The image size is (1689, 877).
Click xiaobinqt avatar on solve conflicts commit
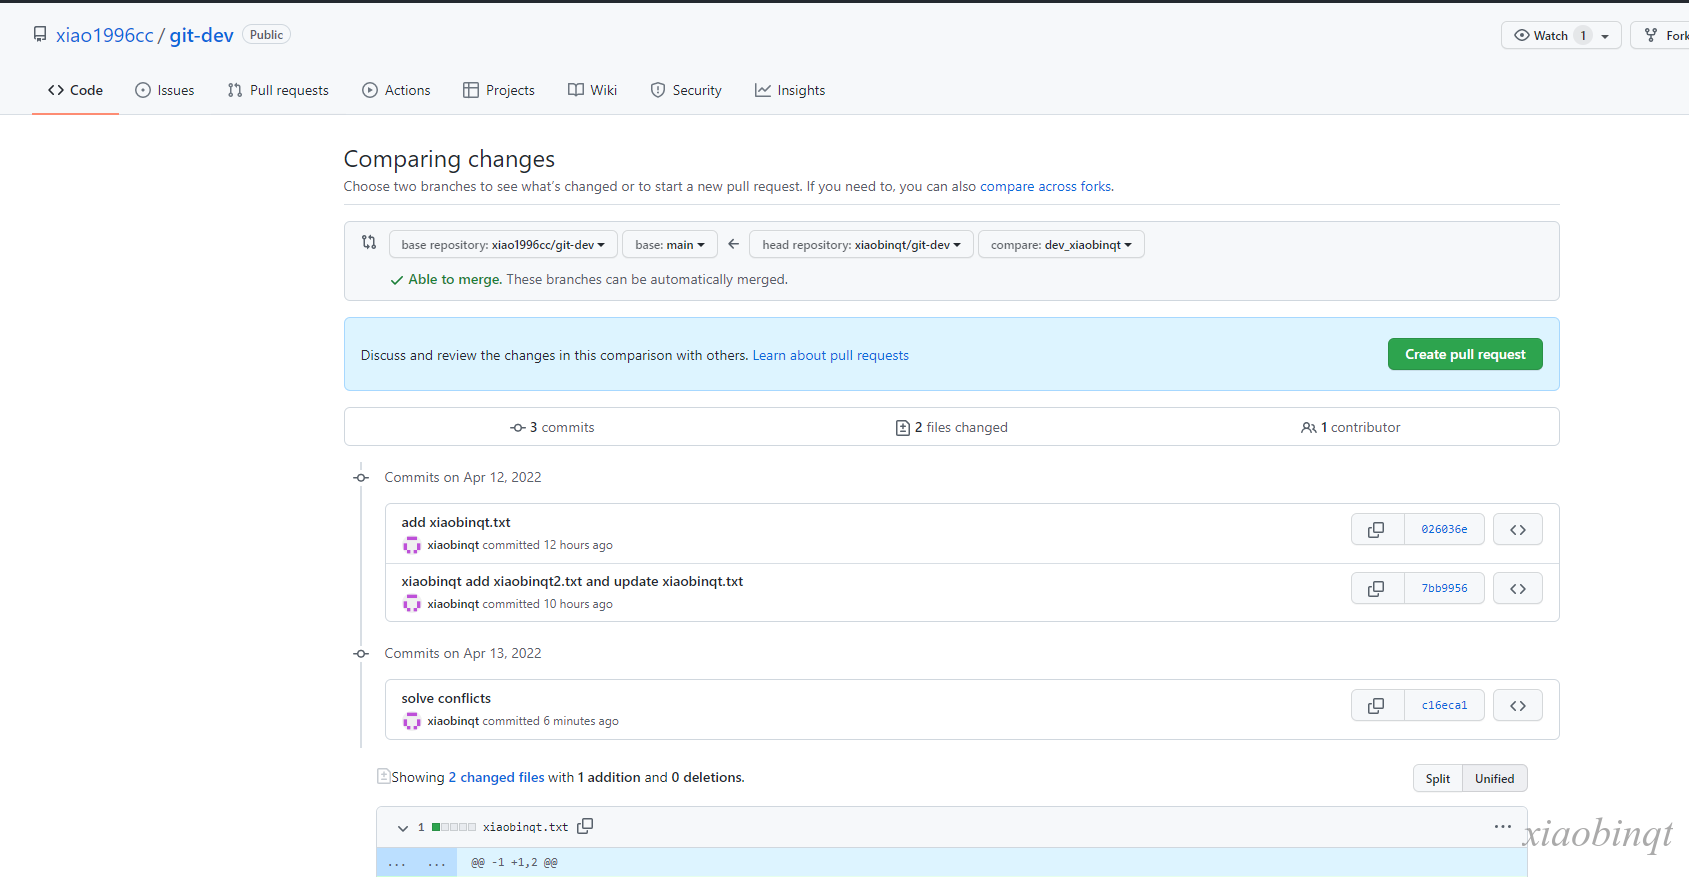point(411,721)
